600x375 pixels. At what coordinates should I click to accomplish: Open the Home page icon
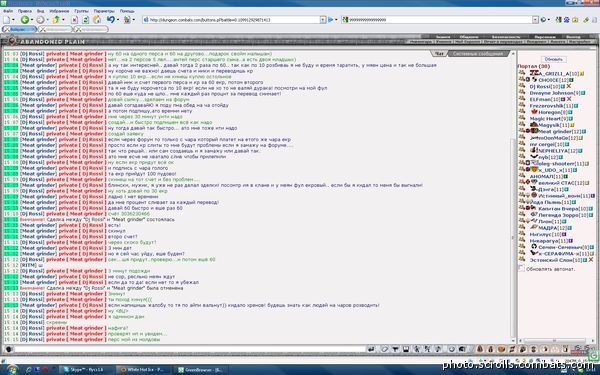97,20
